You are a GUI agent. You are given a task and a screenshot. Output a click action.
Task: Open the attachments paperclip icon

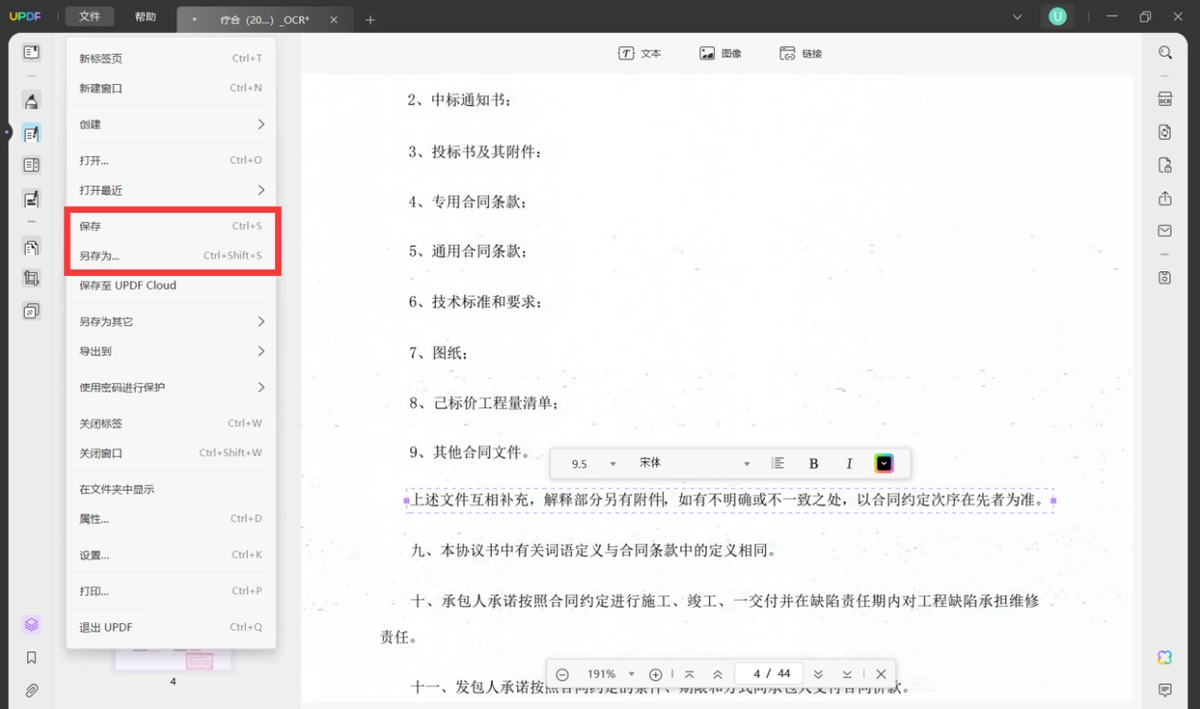coord(31,690)
